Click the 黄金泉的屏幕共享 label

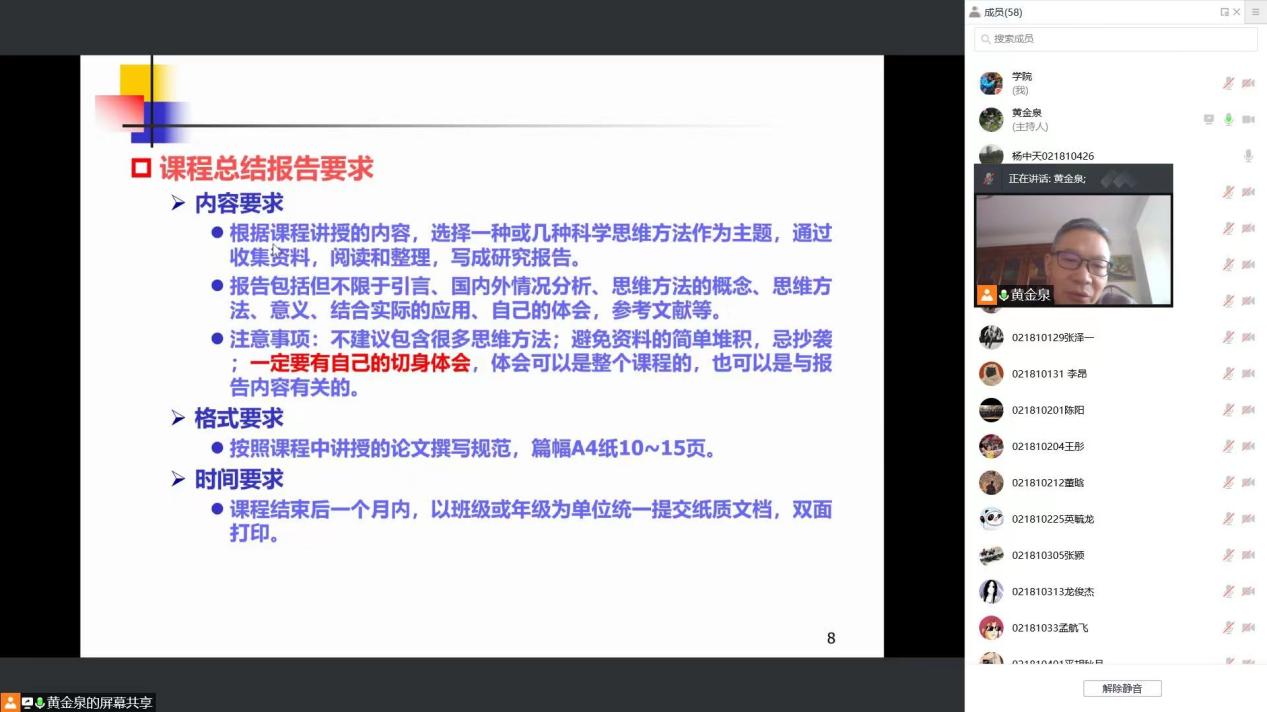coord(100,703)
